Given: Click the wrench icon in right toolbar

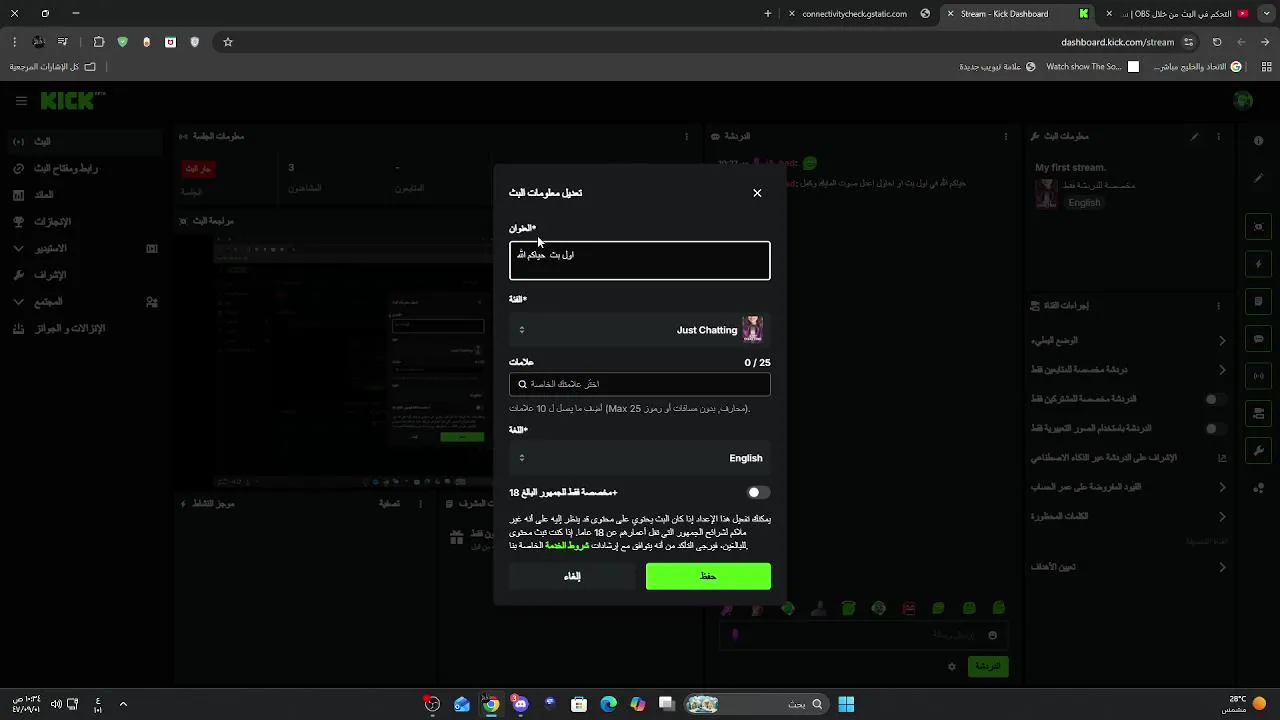Looking at the screenshot, I should 1259,451.
